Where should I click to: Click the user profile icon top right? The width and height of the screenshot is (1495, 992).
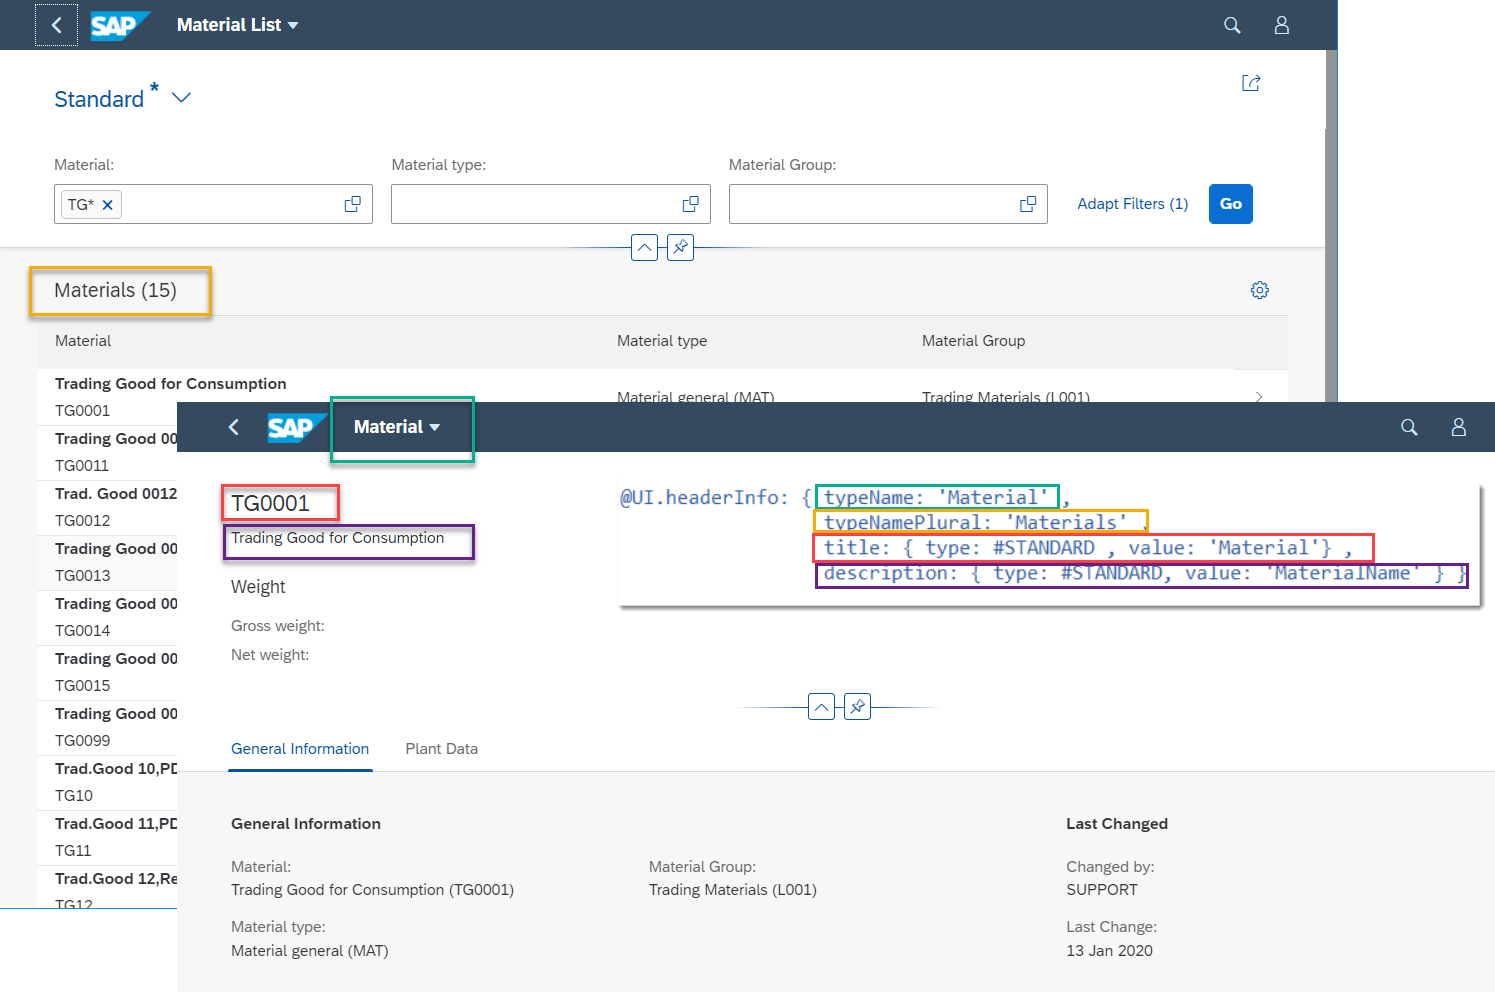(1281, 25)
